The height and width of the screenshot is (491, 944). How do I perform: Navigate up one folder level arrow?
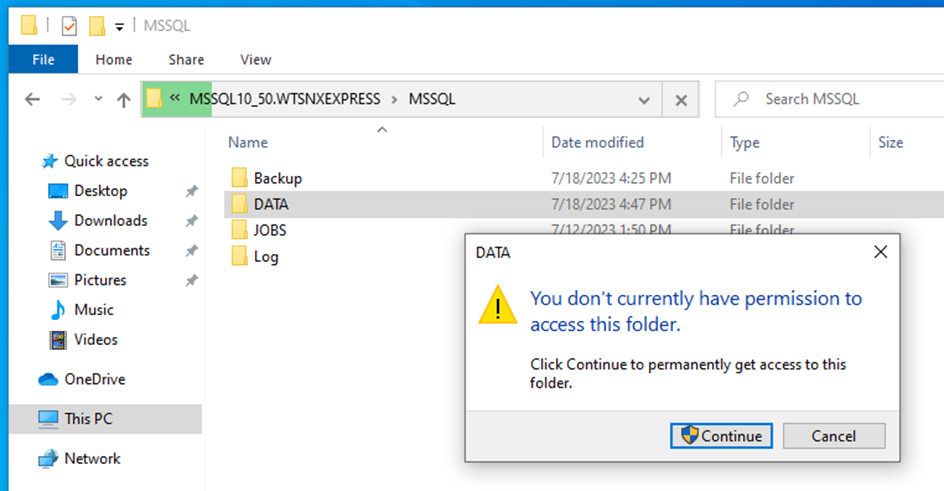click(x=124, y=99)
